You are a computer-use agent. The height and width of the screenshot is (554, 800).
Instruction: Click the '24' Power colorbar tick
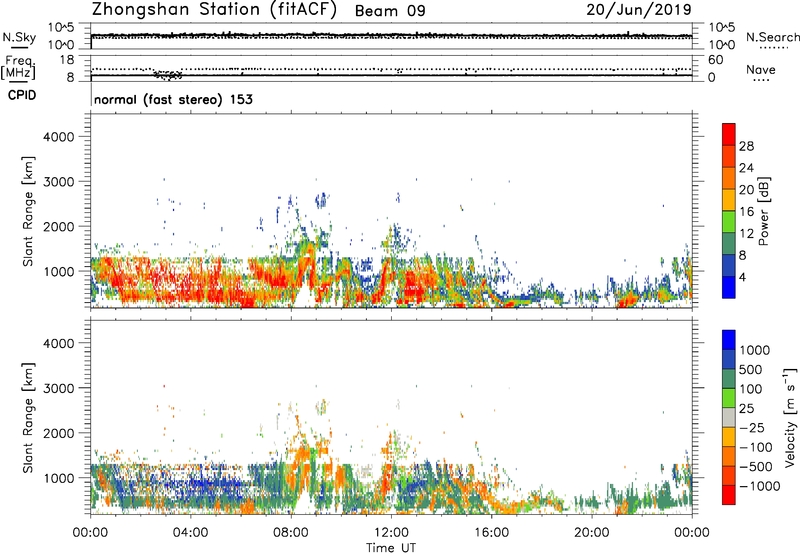pos(746,168)
